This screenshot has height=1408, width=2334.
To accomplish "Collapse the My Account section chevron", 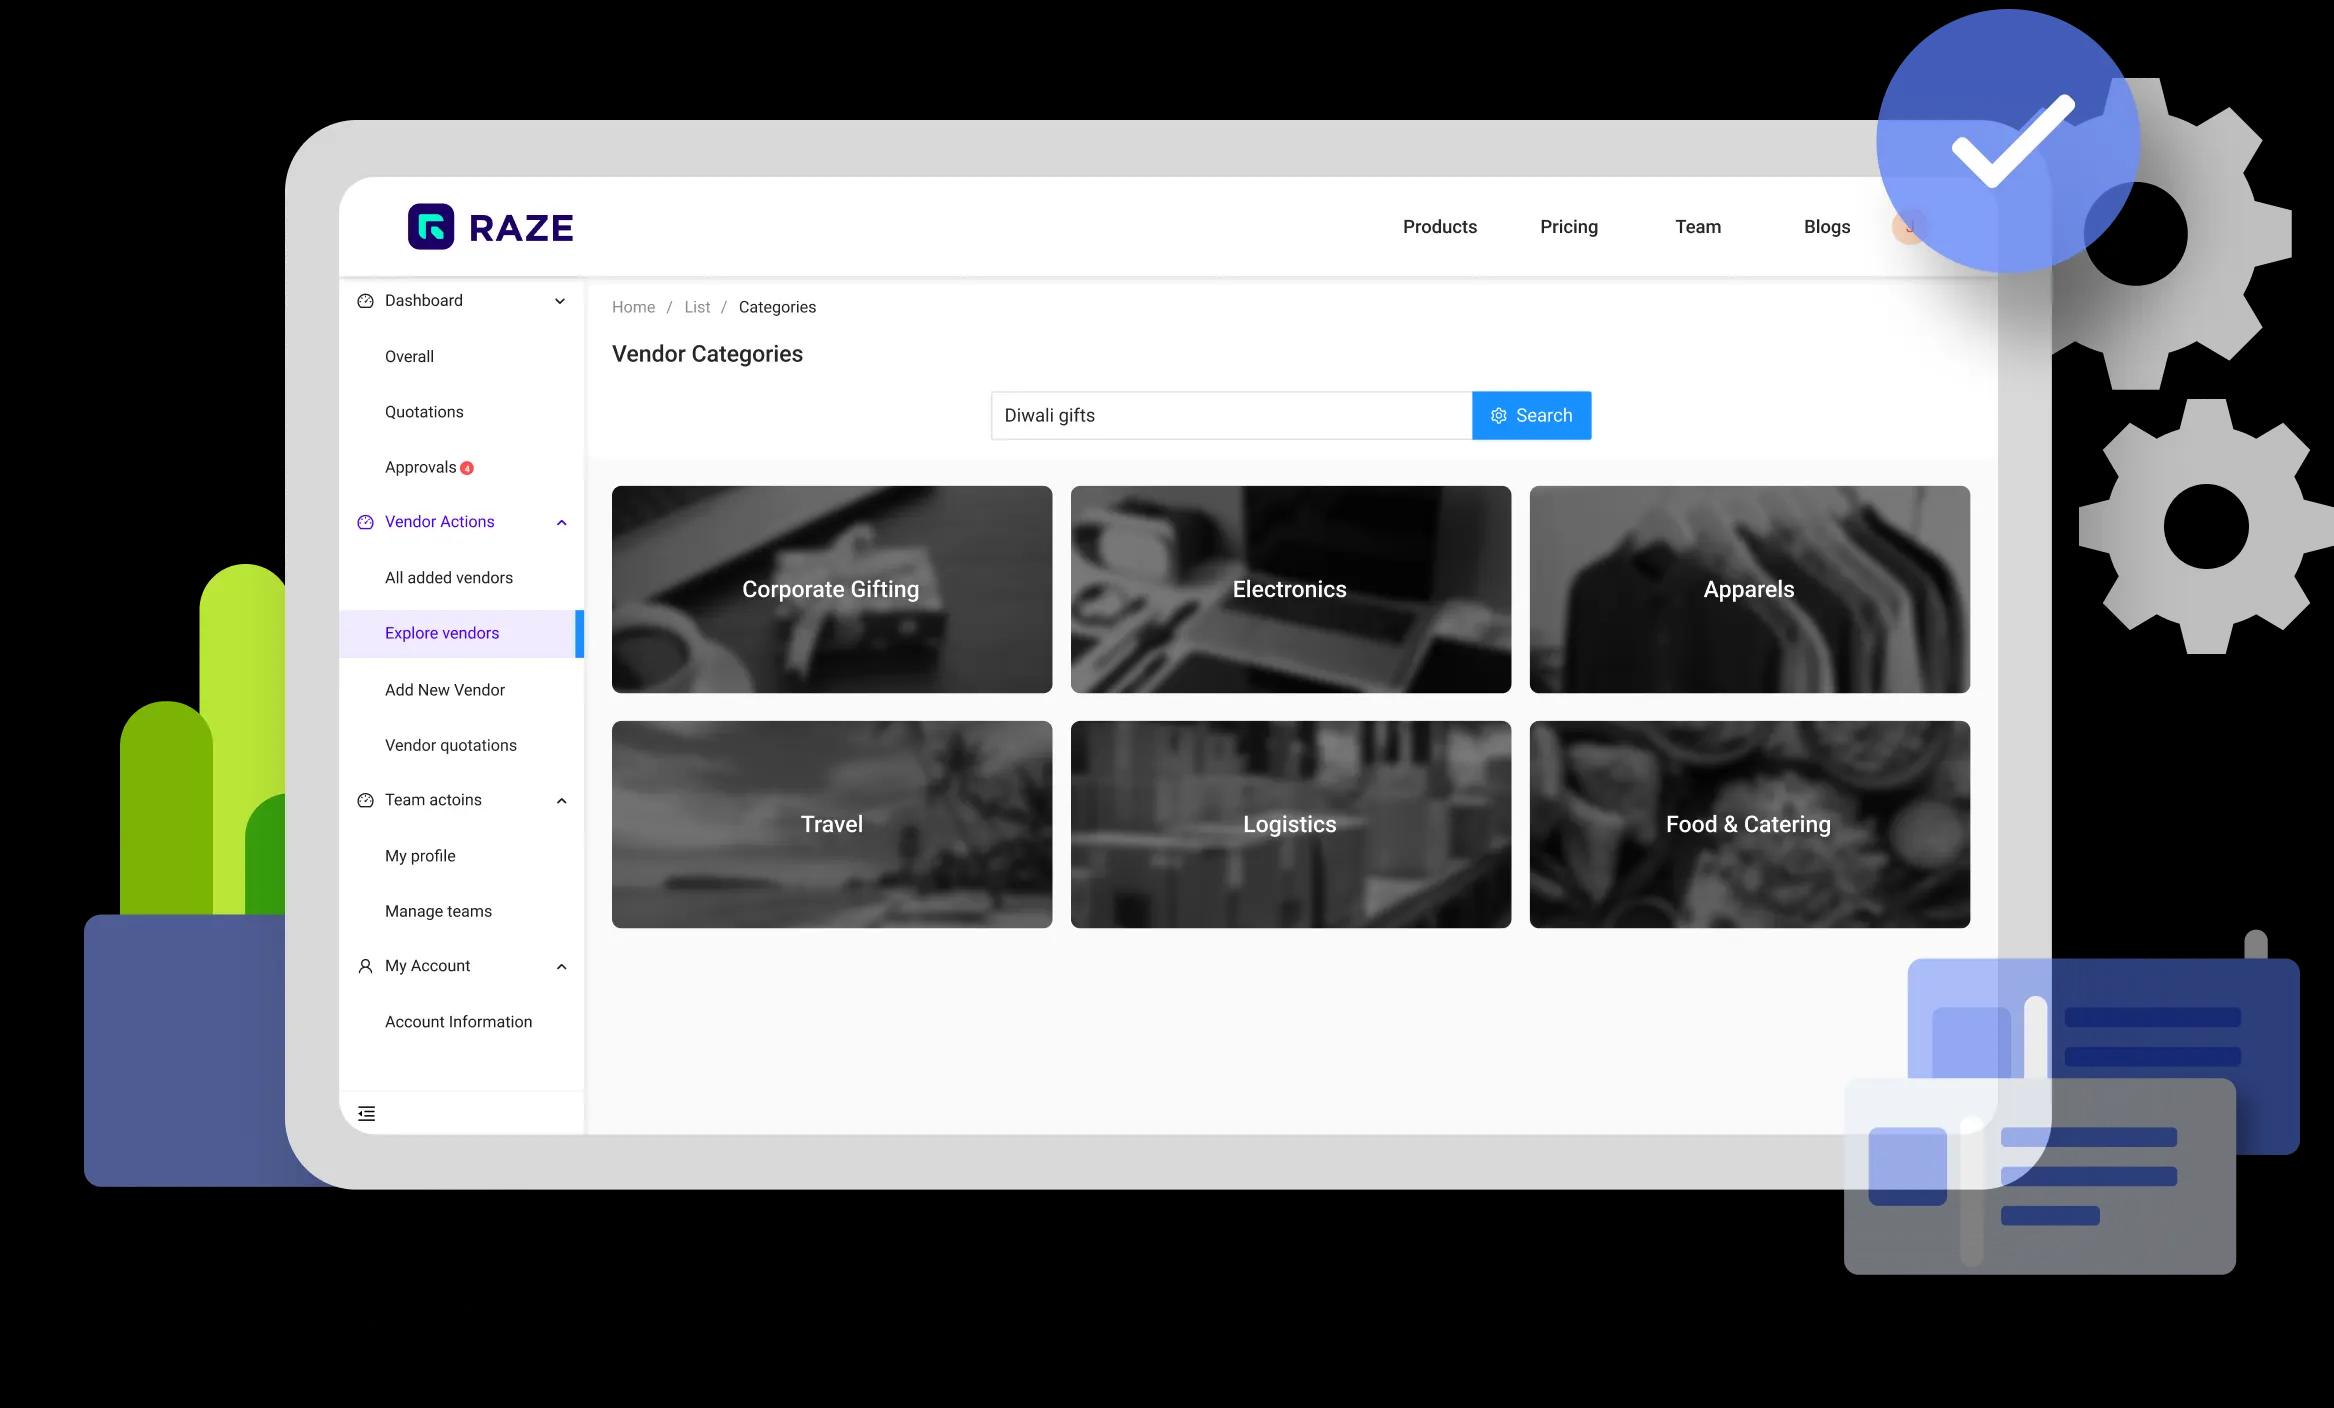I will (x=561, y=967).
